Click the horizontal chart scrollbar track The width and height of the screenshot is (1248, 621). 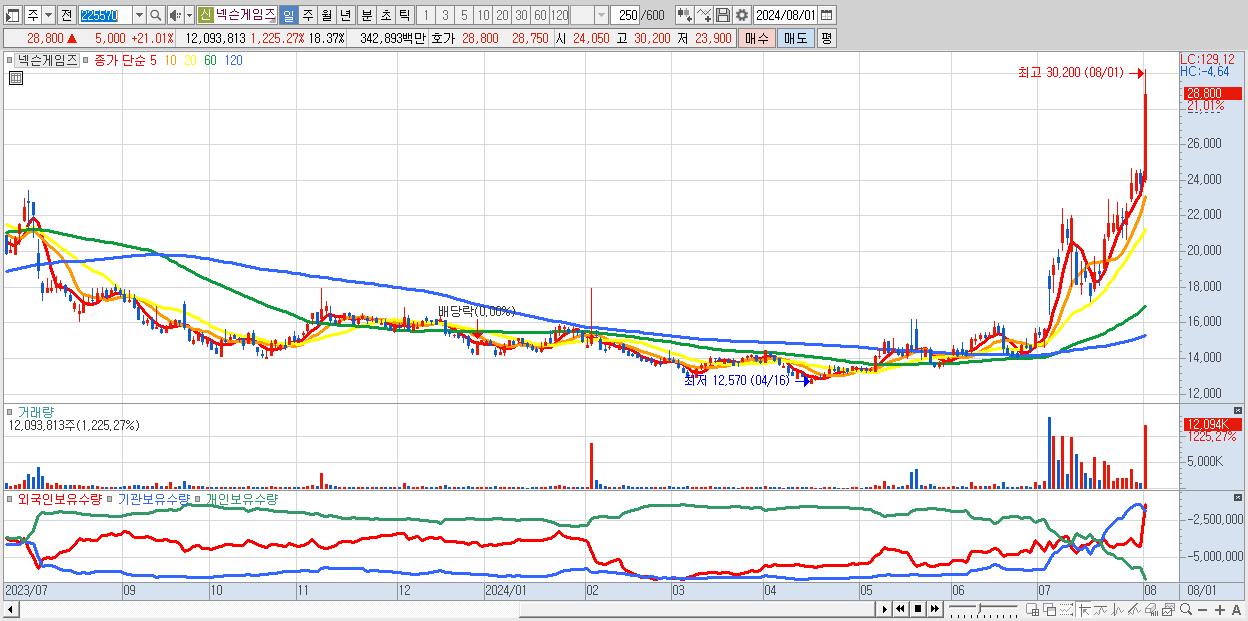click(445, 610)
